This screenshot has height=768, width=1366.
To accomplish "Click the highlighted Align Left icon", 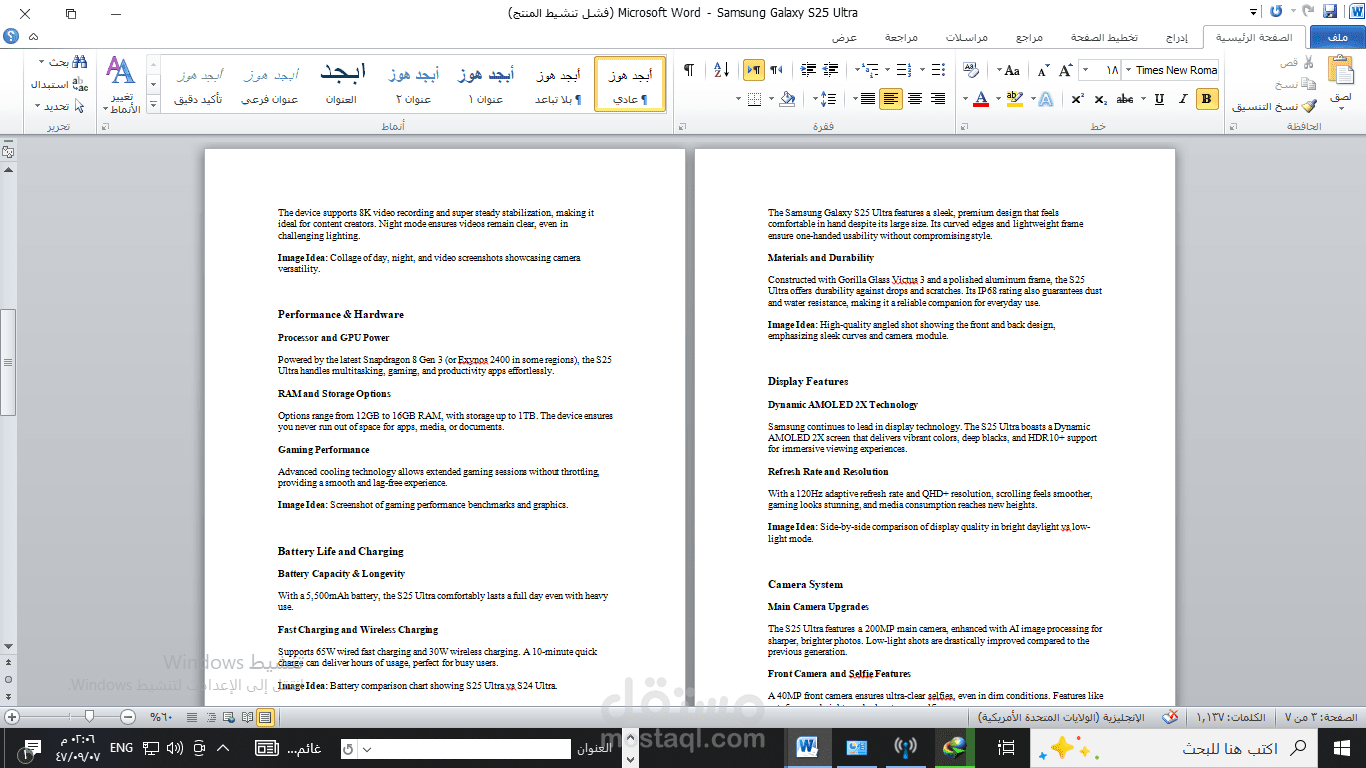I will coord(891,99).
